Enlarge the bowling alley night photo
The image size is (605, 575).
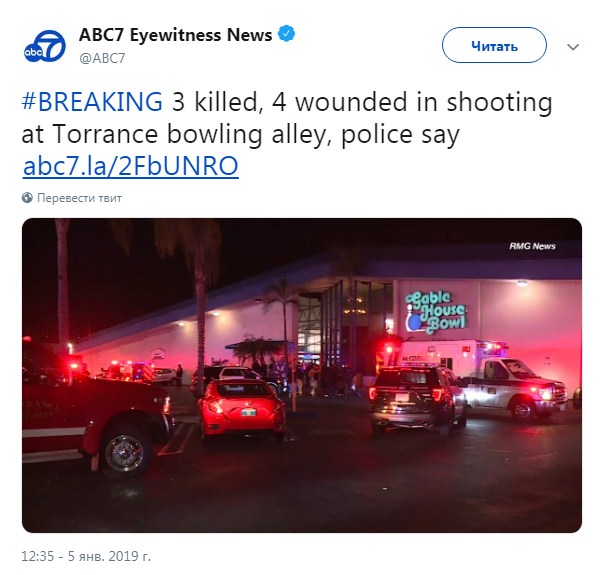tap(302, 375)
